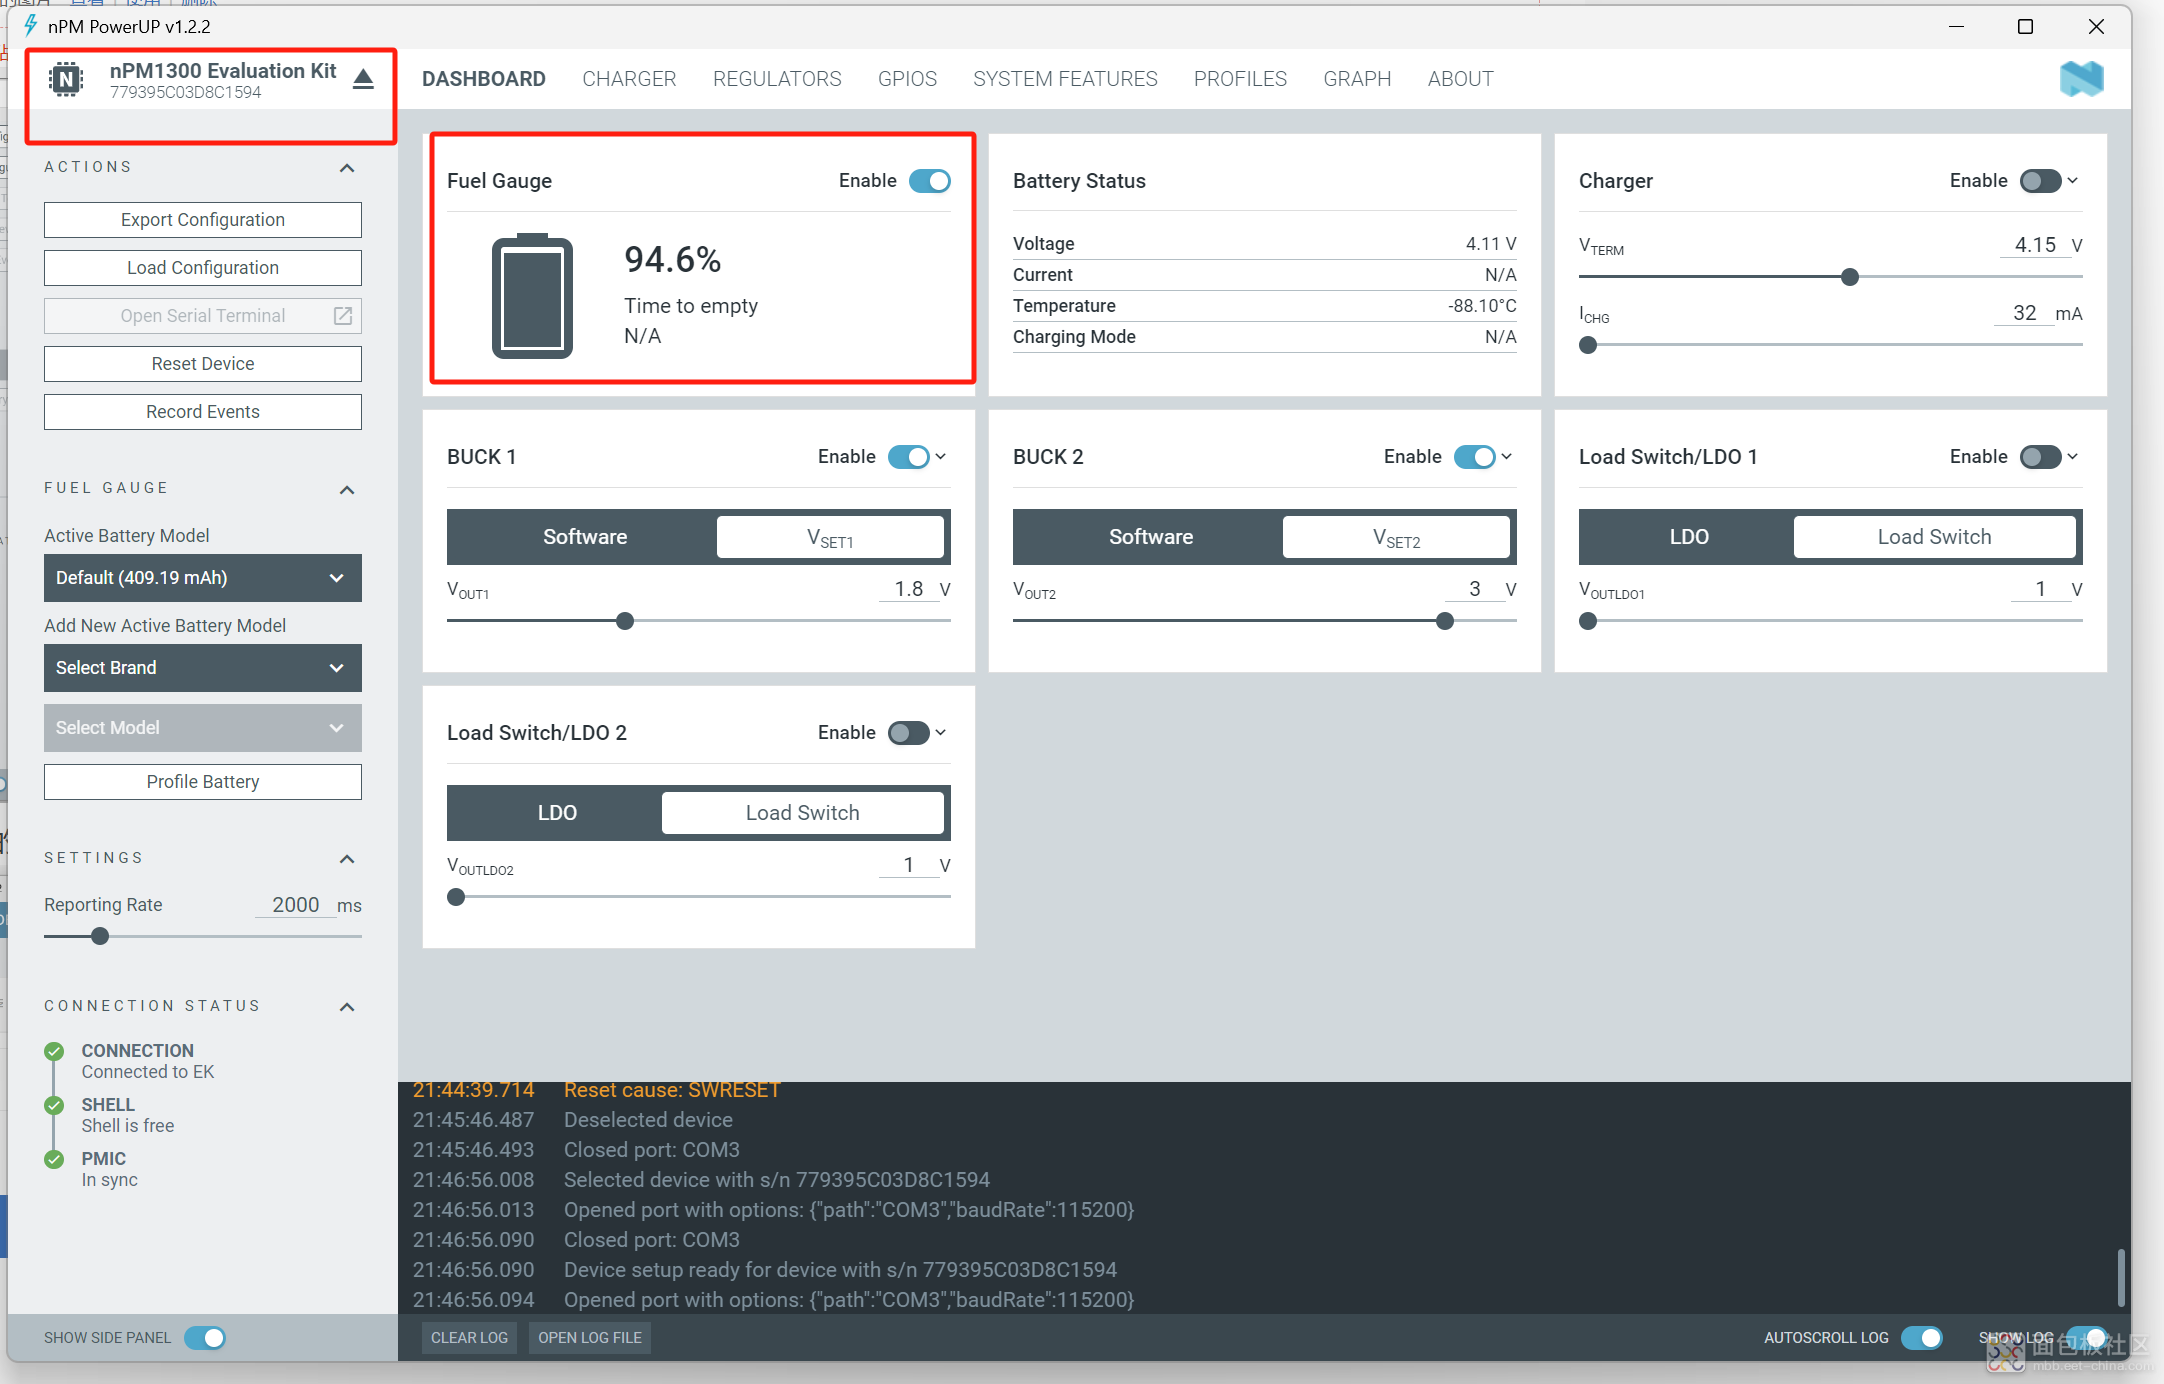Viewport: 2164px width, 1384px height.
Task: Open the Profiles tab
Action: coord(1240,79)
